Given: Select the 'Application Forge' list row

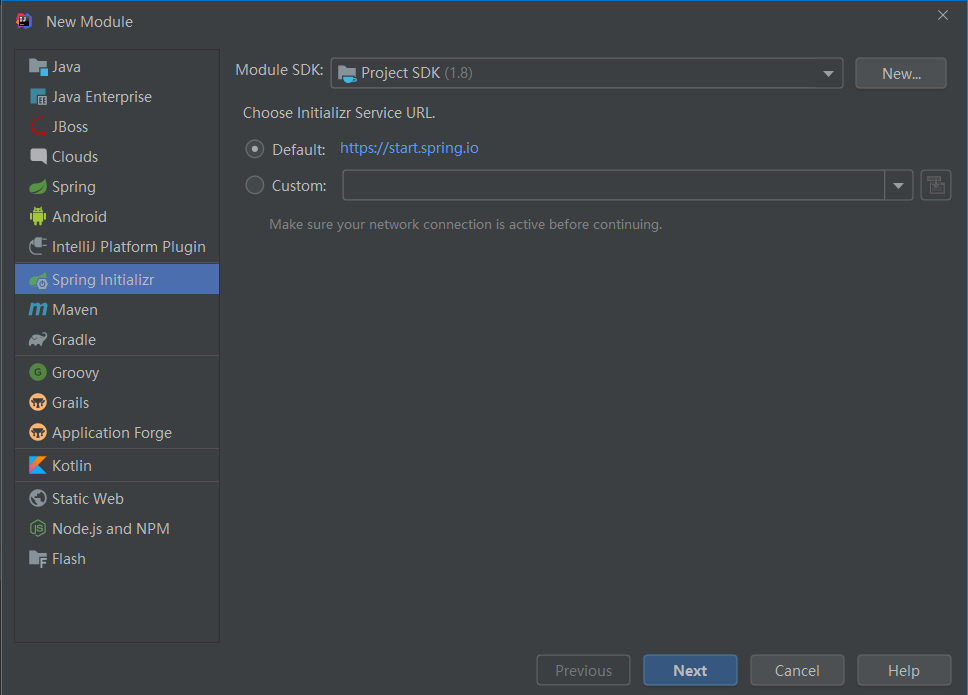Looking at the screenshot, I should 117,433.
